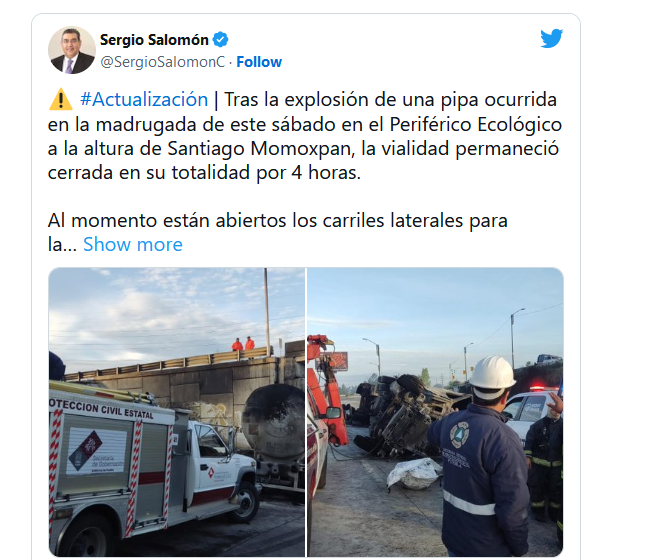Screen dimensions: 655x560
Task: Click the Twitter bird logo
Action: [x=551, y=38]
